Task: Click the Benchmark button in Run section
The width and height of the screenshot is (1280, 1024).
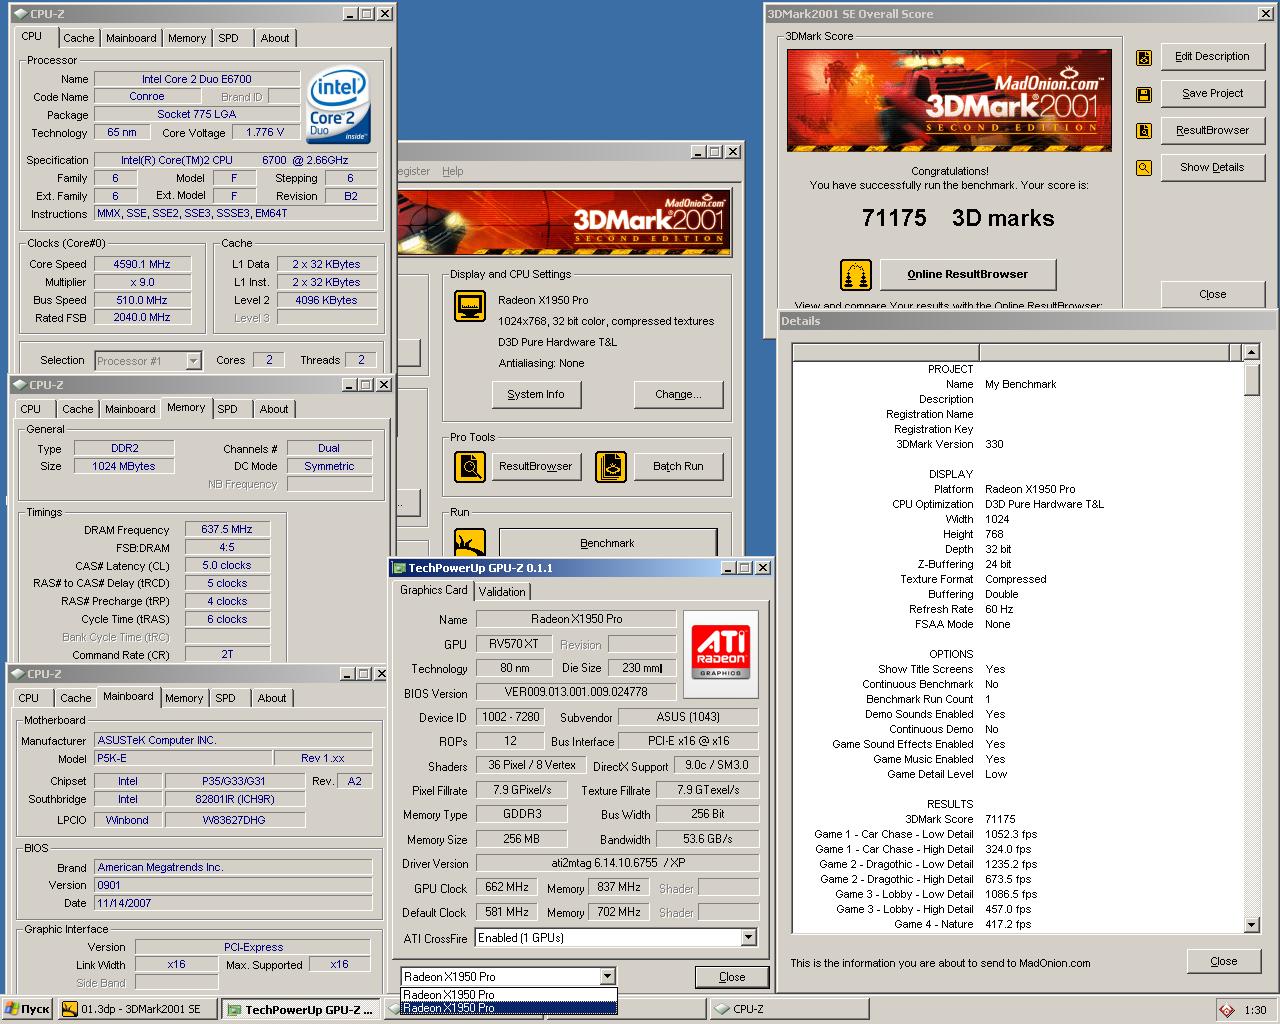Action: [x=607, y=543]
